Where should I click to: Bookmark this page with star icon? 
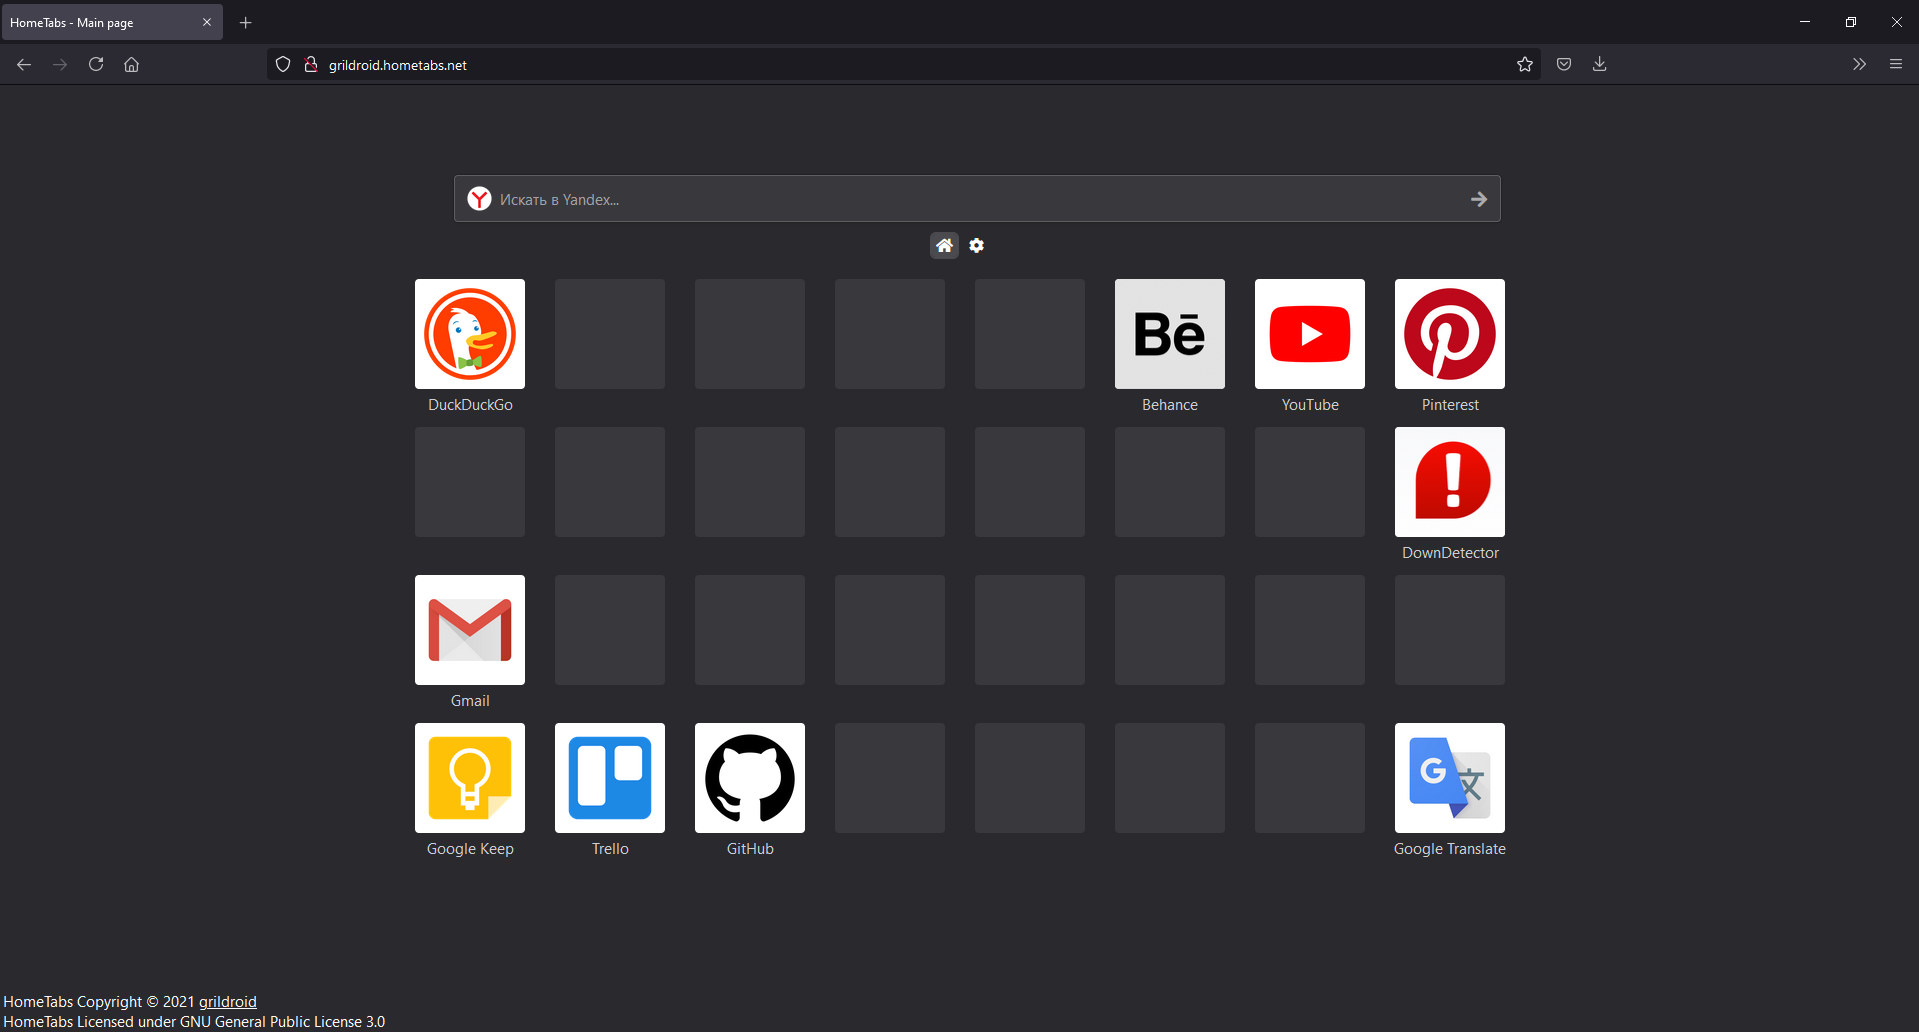tap(1525, 64)
